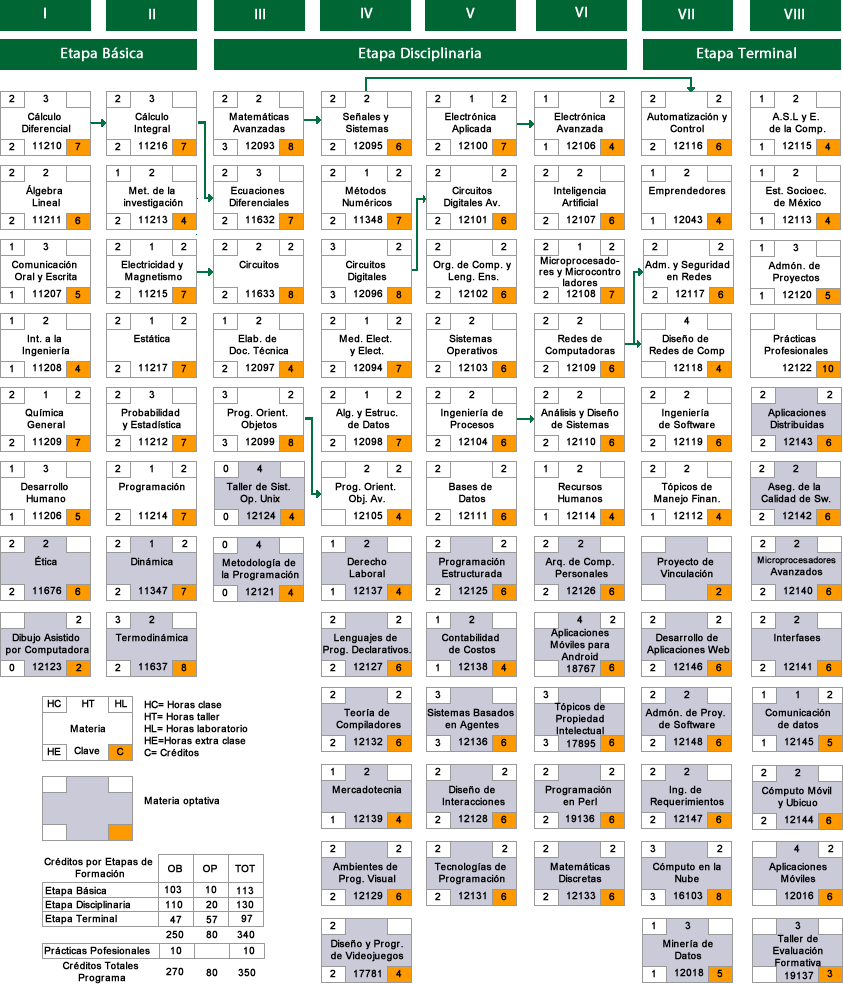Click the Derecho Laboral elective
Screen dimensions: 843x984
(367, 569)
